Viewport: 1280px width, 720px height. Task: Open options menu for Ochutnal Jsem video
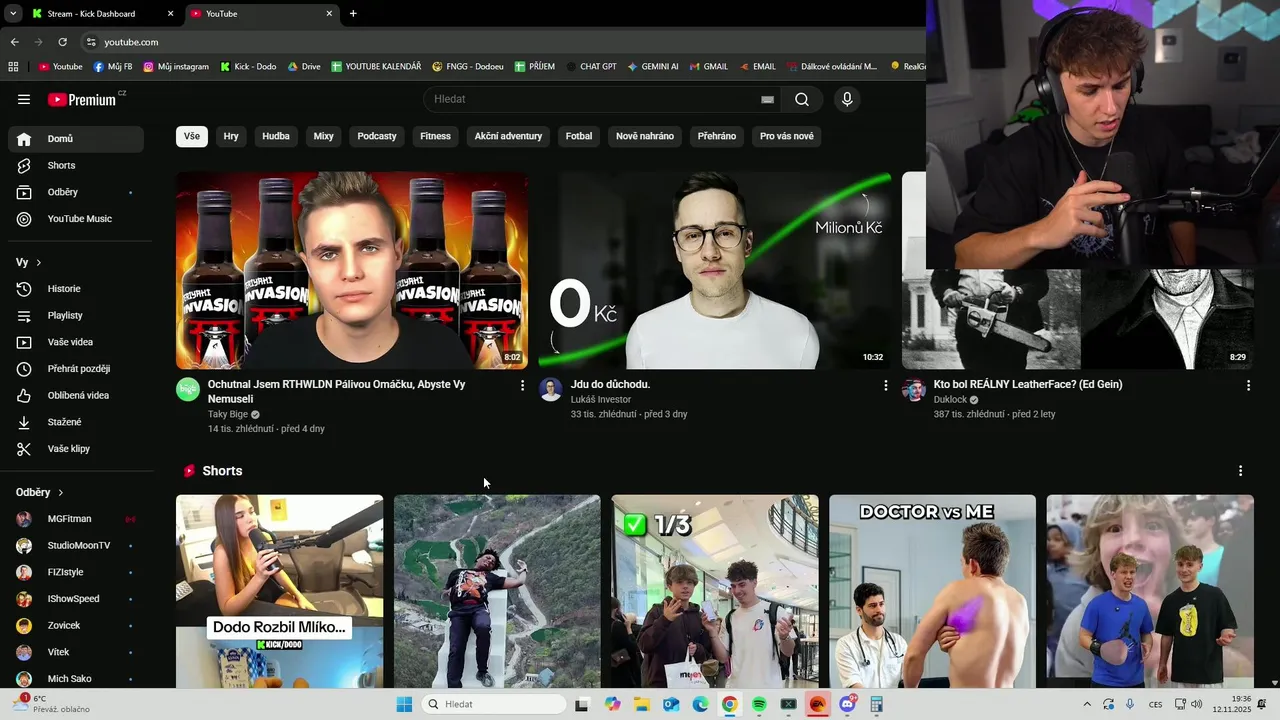pyautogui.click(x=522, y=385)
